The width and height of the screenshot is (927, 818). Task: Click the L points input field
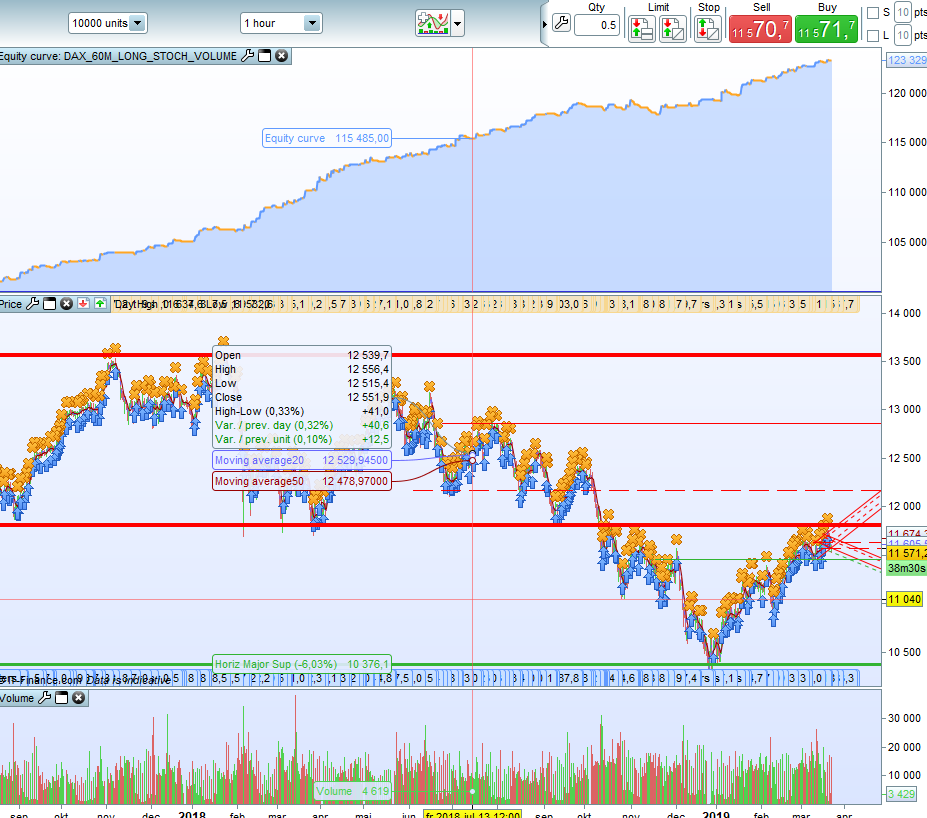tap(902, 35)
